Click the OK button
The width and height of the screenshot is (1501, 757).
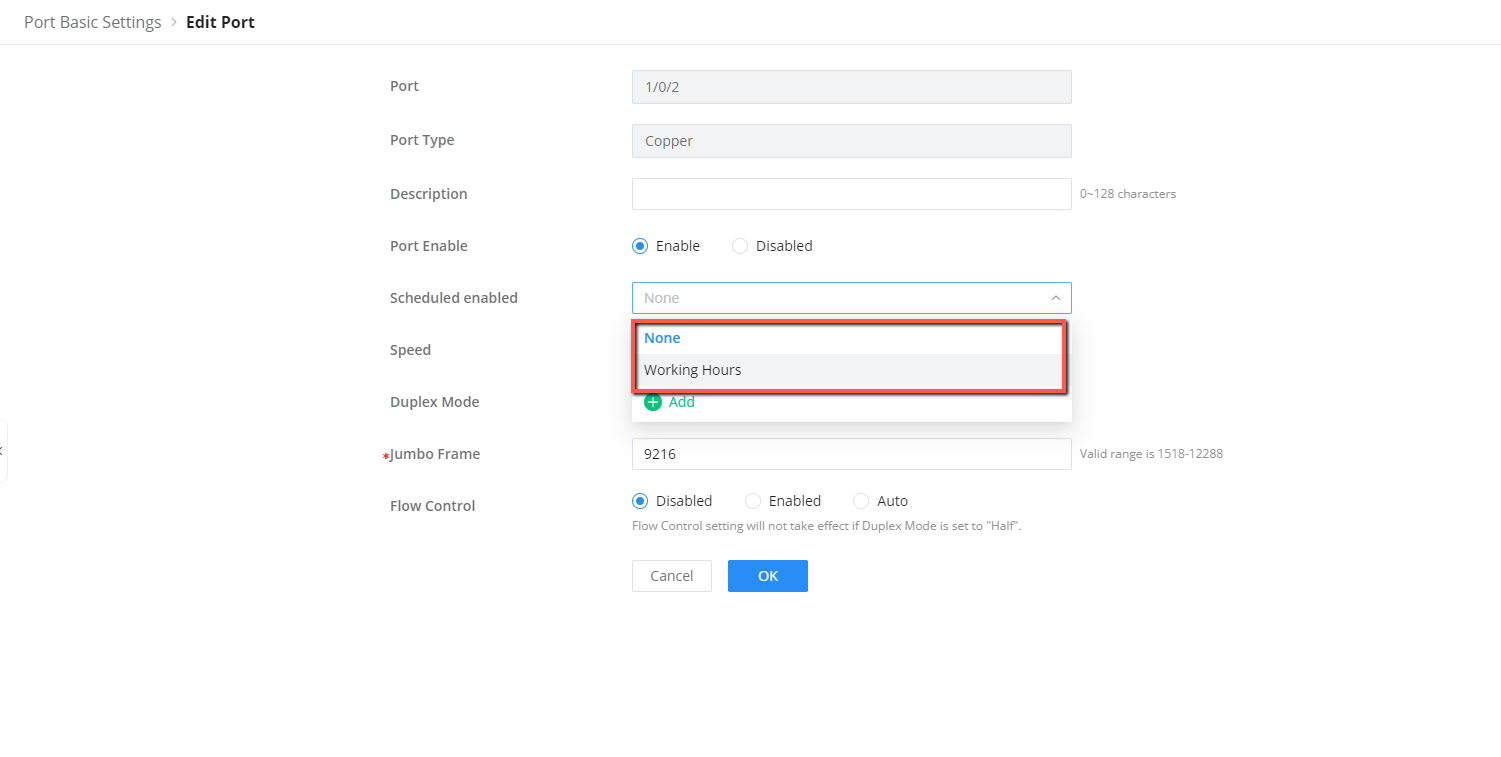click(768, 576)
